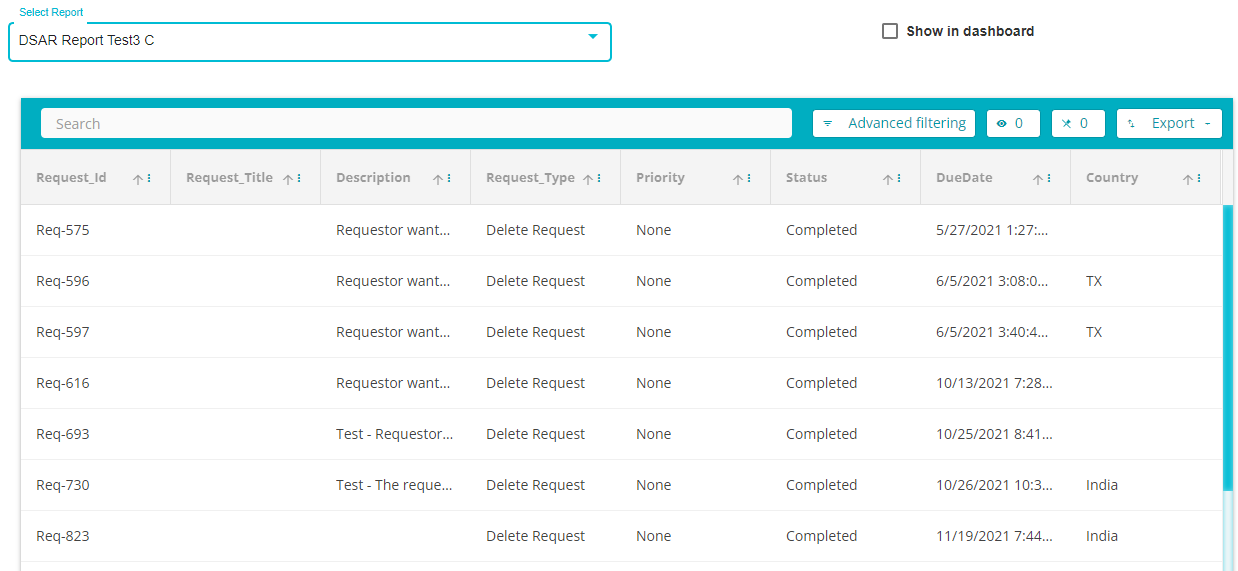Sort by Description column arrow

(x=438, y=179)
